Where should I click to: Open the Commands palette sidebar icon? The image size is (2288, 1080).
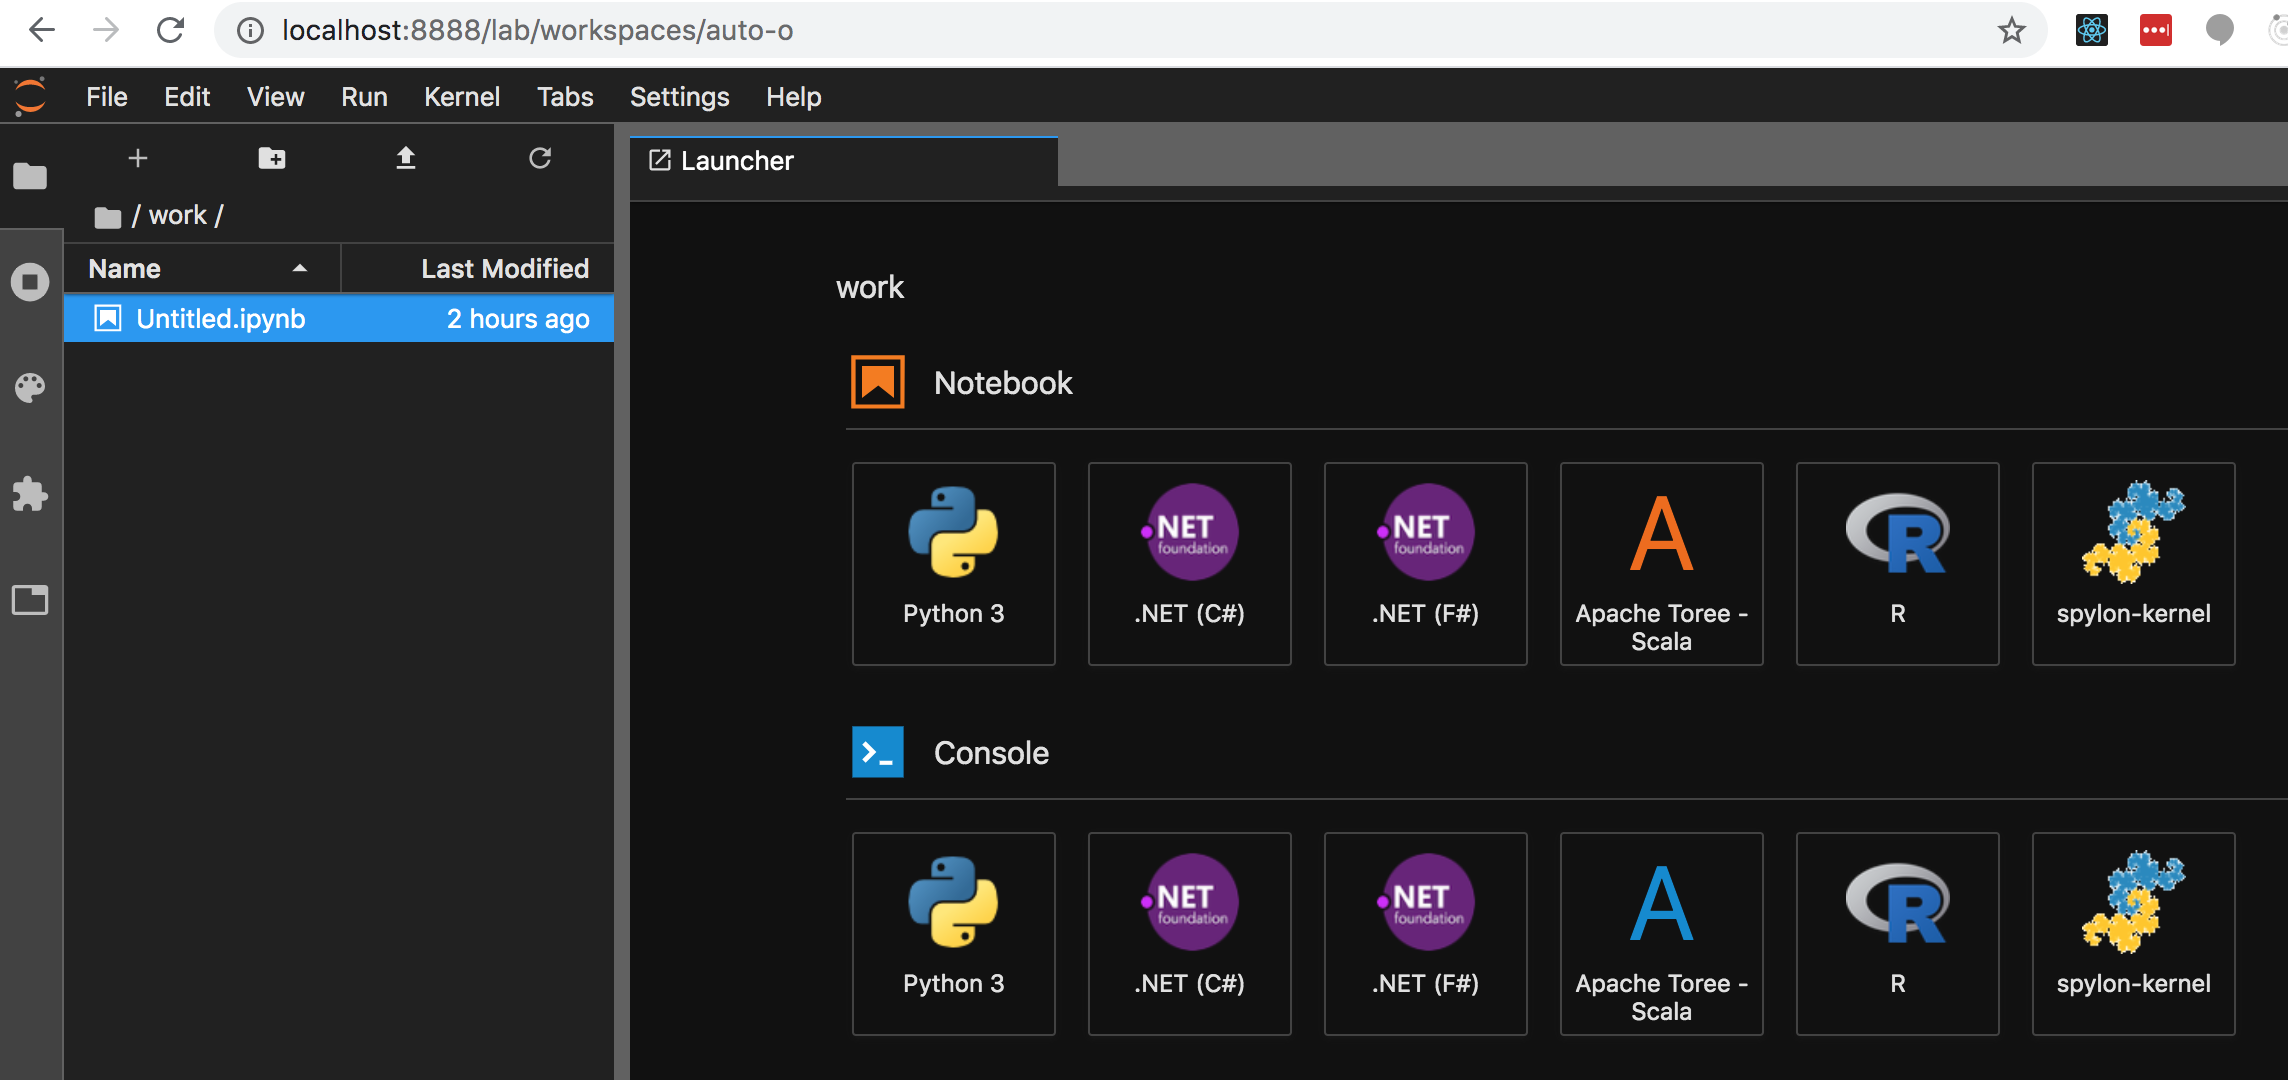30,388
